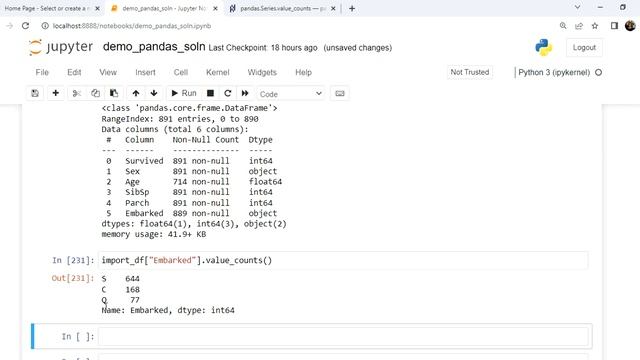The width and height of the screenshot is (640, 360).
Task: Click the 'memory usage: 41.9+ KB' text
Action: pyautogui.click(x=154, y=234)
